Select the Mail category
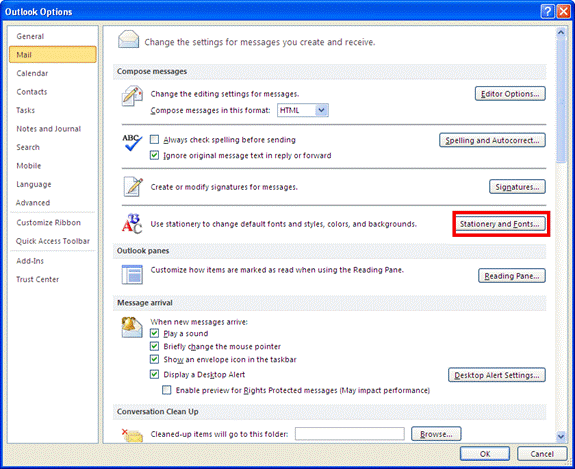 coord(53,55)
